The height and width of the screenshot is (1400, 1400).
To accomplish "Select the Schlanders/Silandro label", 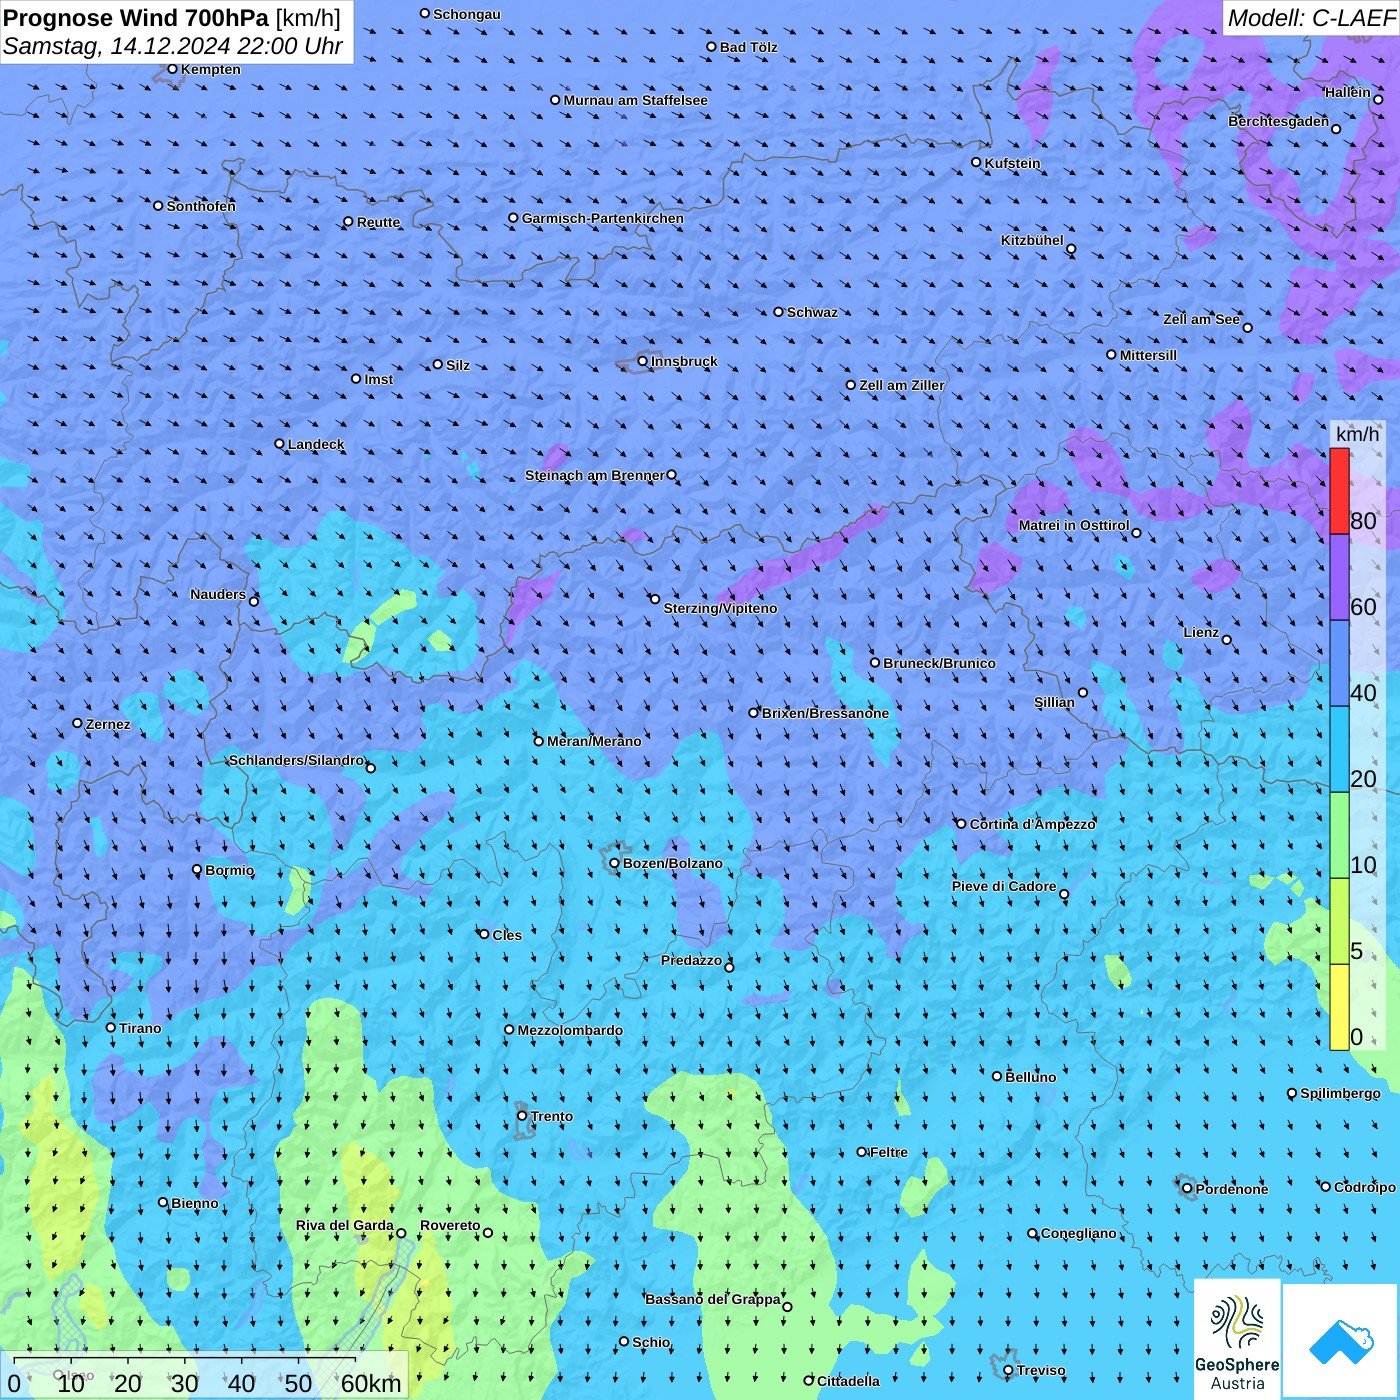I will point(296,760).
